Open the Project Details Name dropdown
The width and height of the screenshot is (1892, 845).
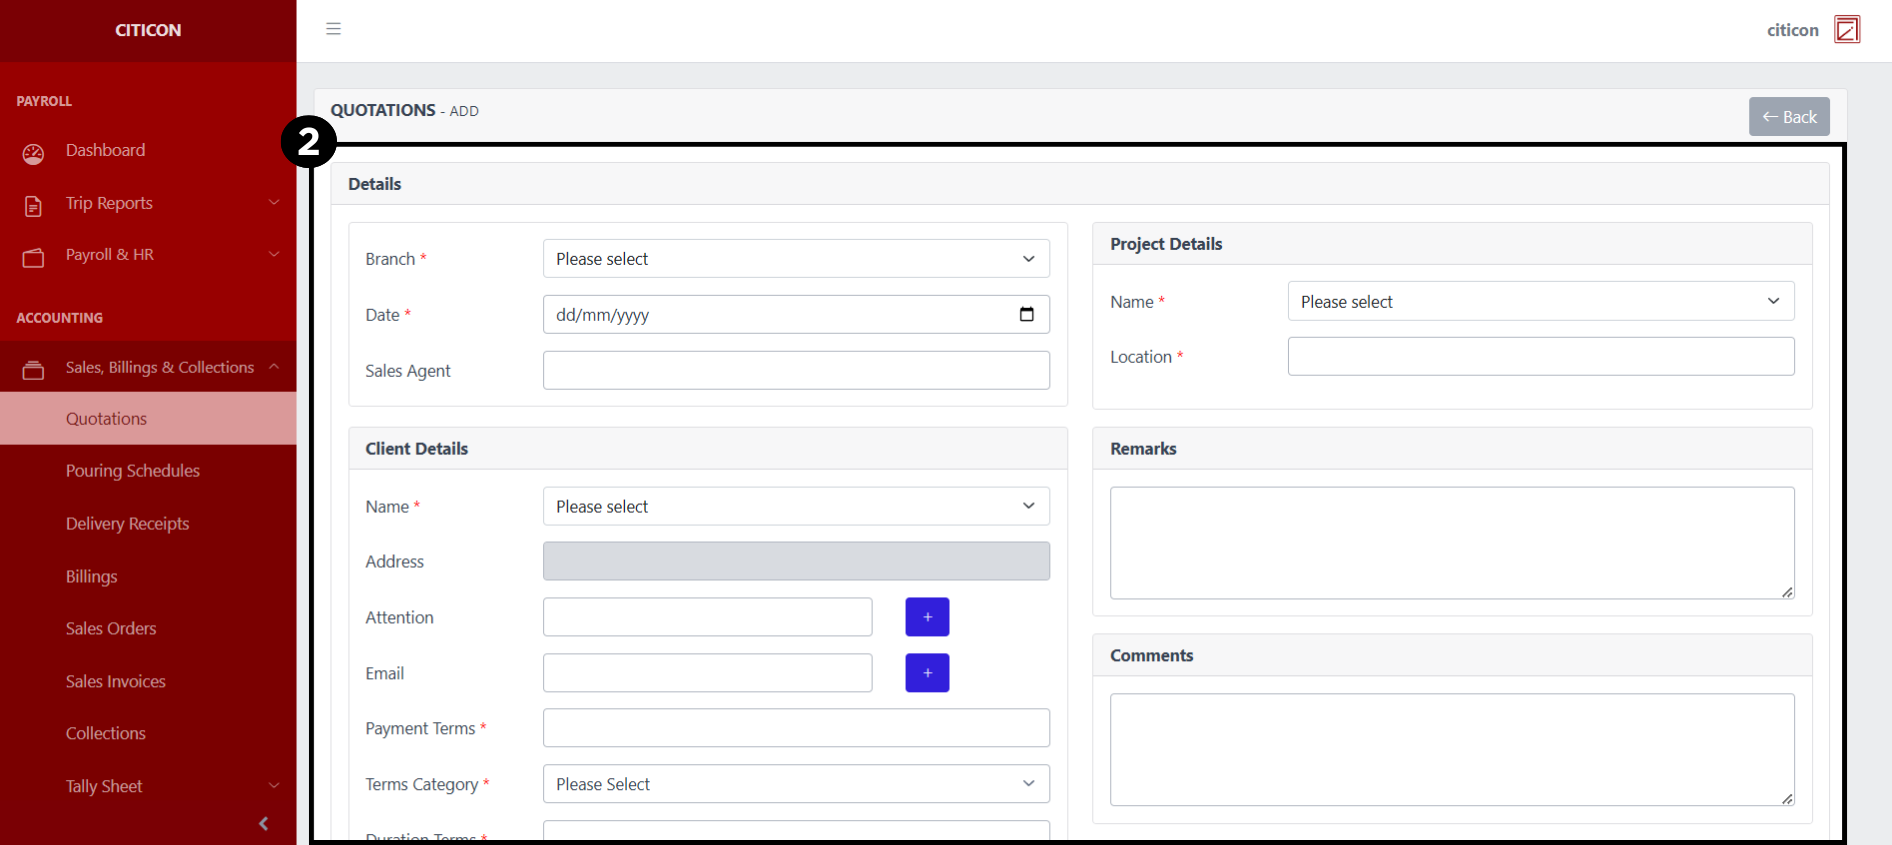point(1540,302)
